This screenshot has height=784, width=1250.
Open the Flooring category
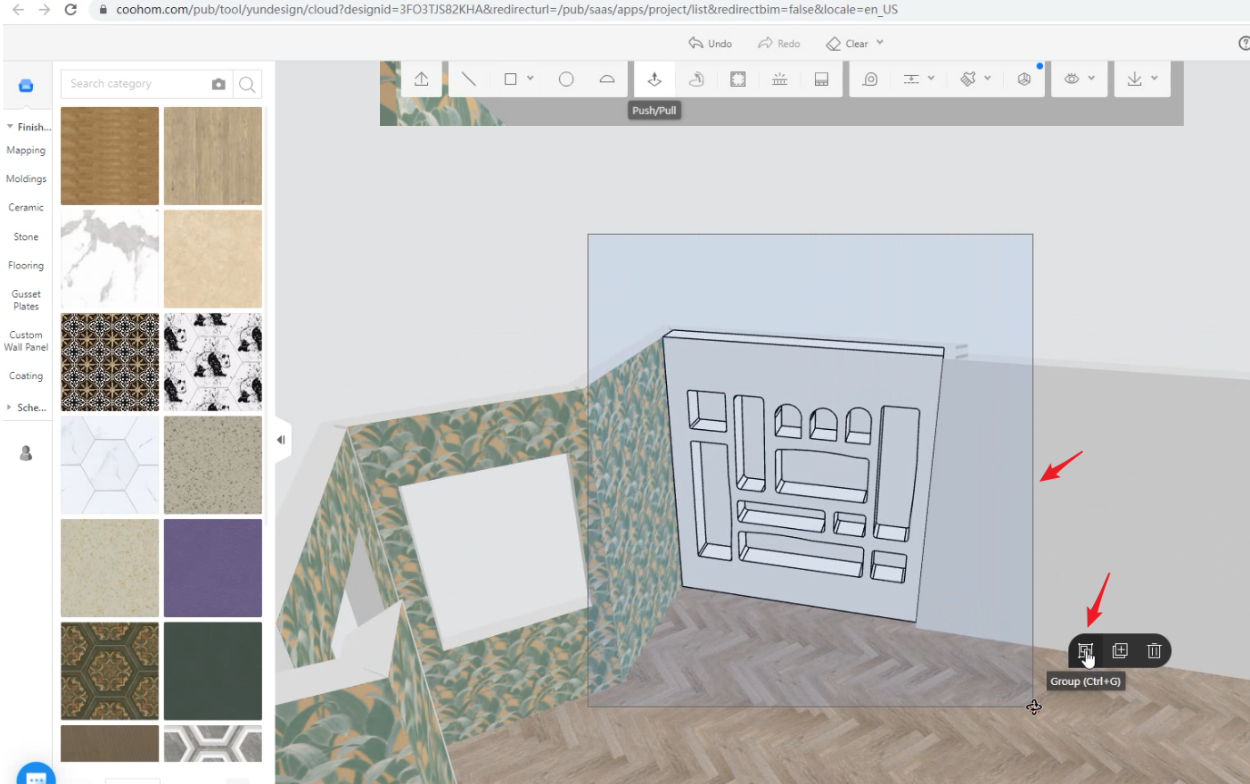click(26, 265)
